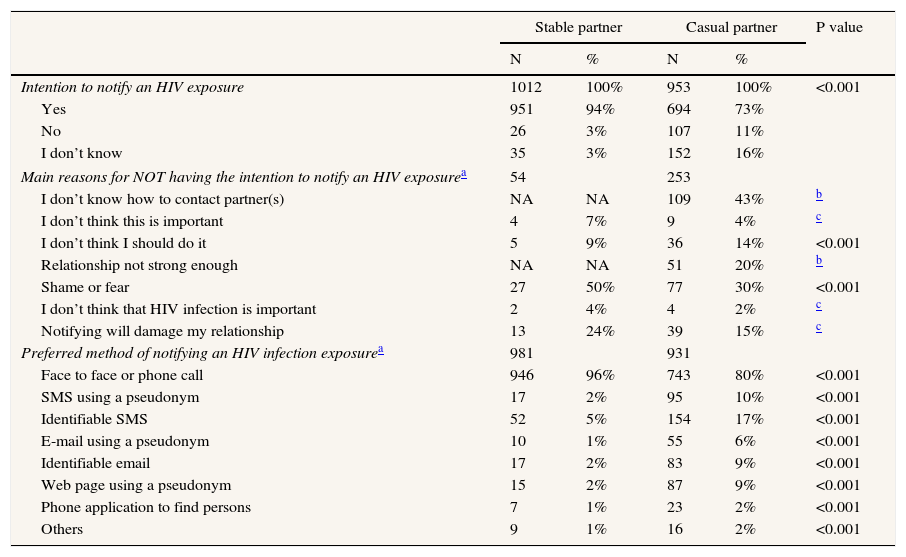Viewport: 906px width, 557px height.
Task: Select the 'P value' column header
Action: (x=839, y=28)
